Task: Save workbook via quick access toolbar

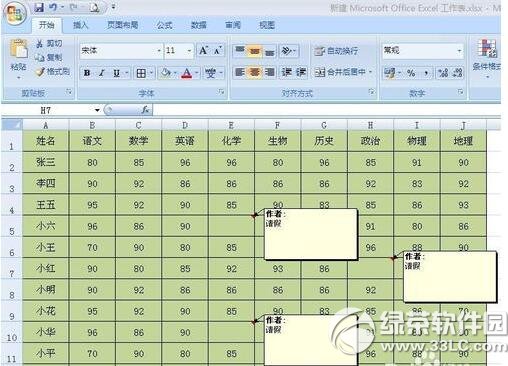Action: tap(39, 7)
